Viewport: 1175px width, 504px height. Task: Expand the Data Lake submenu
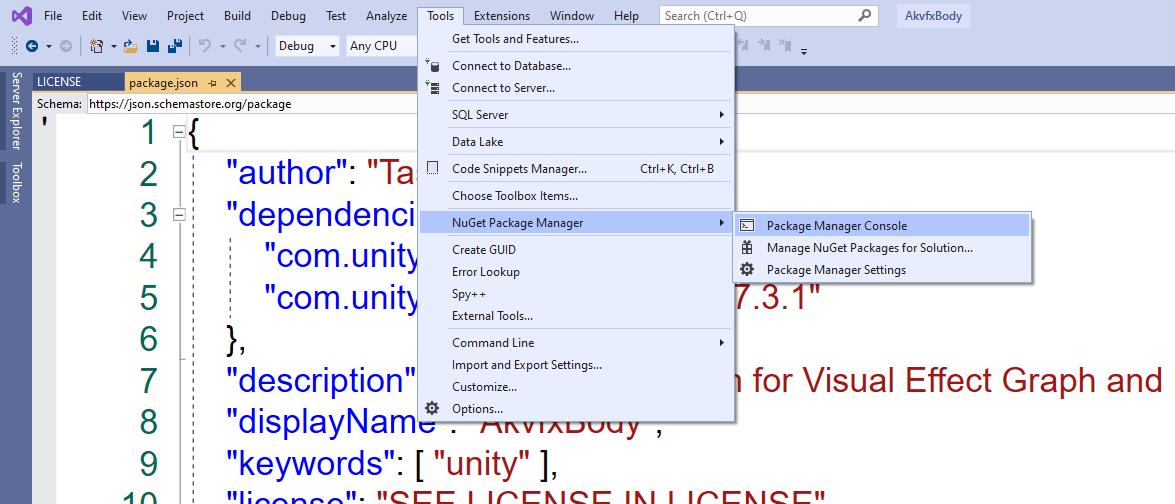coord(576,142)
